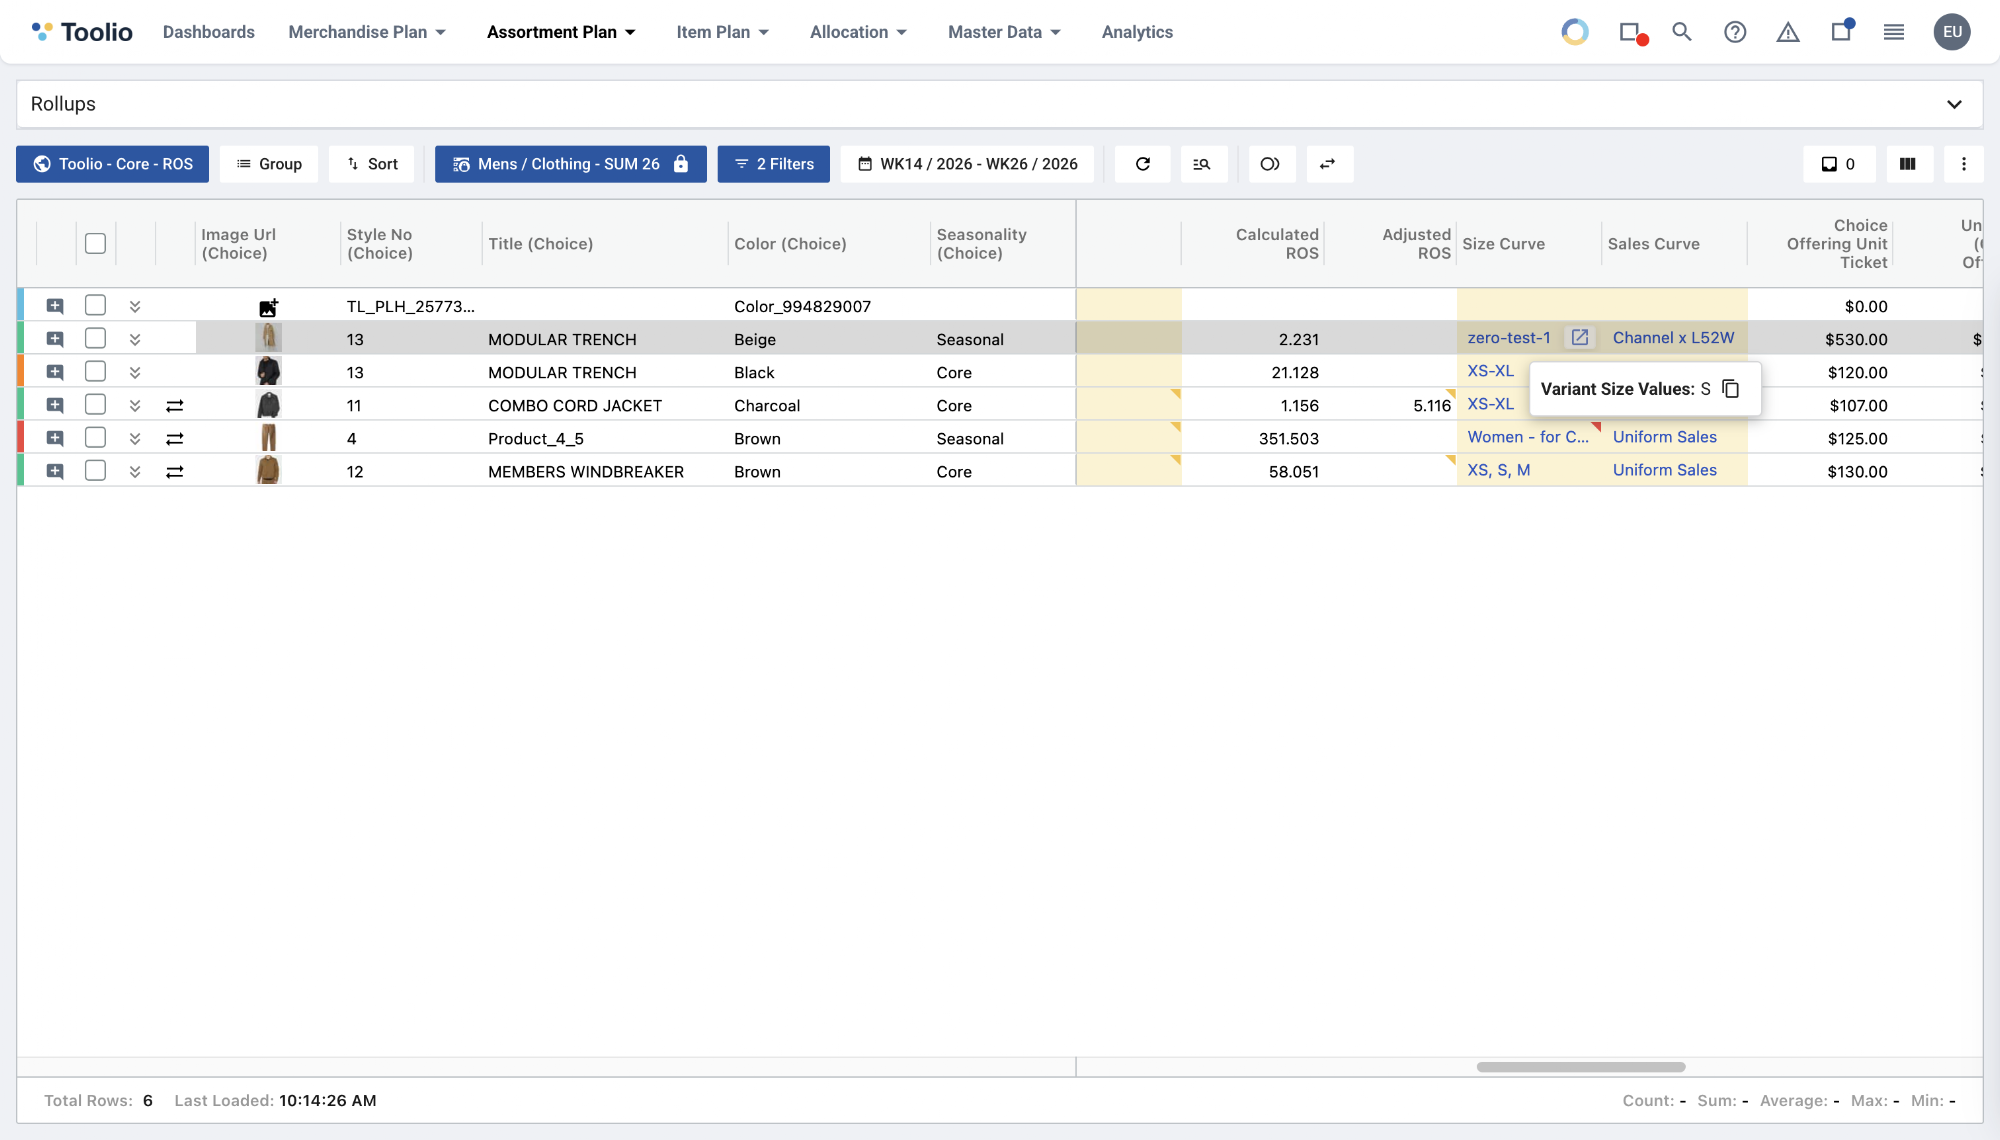Screen dimensions: 2000x1140
Task: Click swap icon on MEMBERS WINDBREAKER row
Action: [175, 471]
